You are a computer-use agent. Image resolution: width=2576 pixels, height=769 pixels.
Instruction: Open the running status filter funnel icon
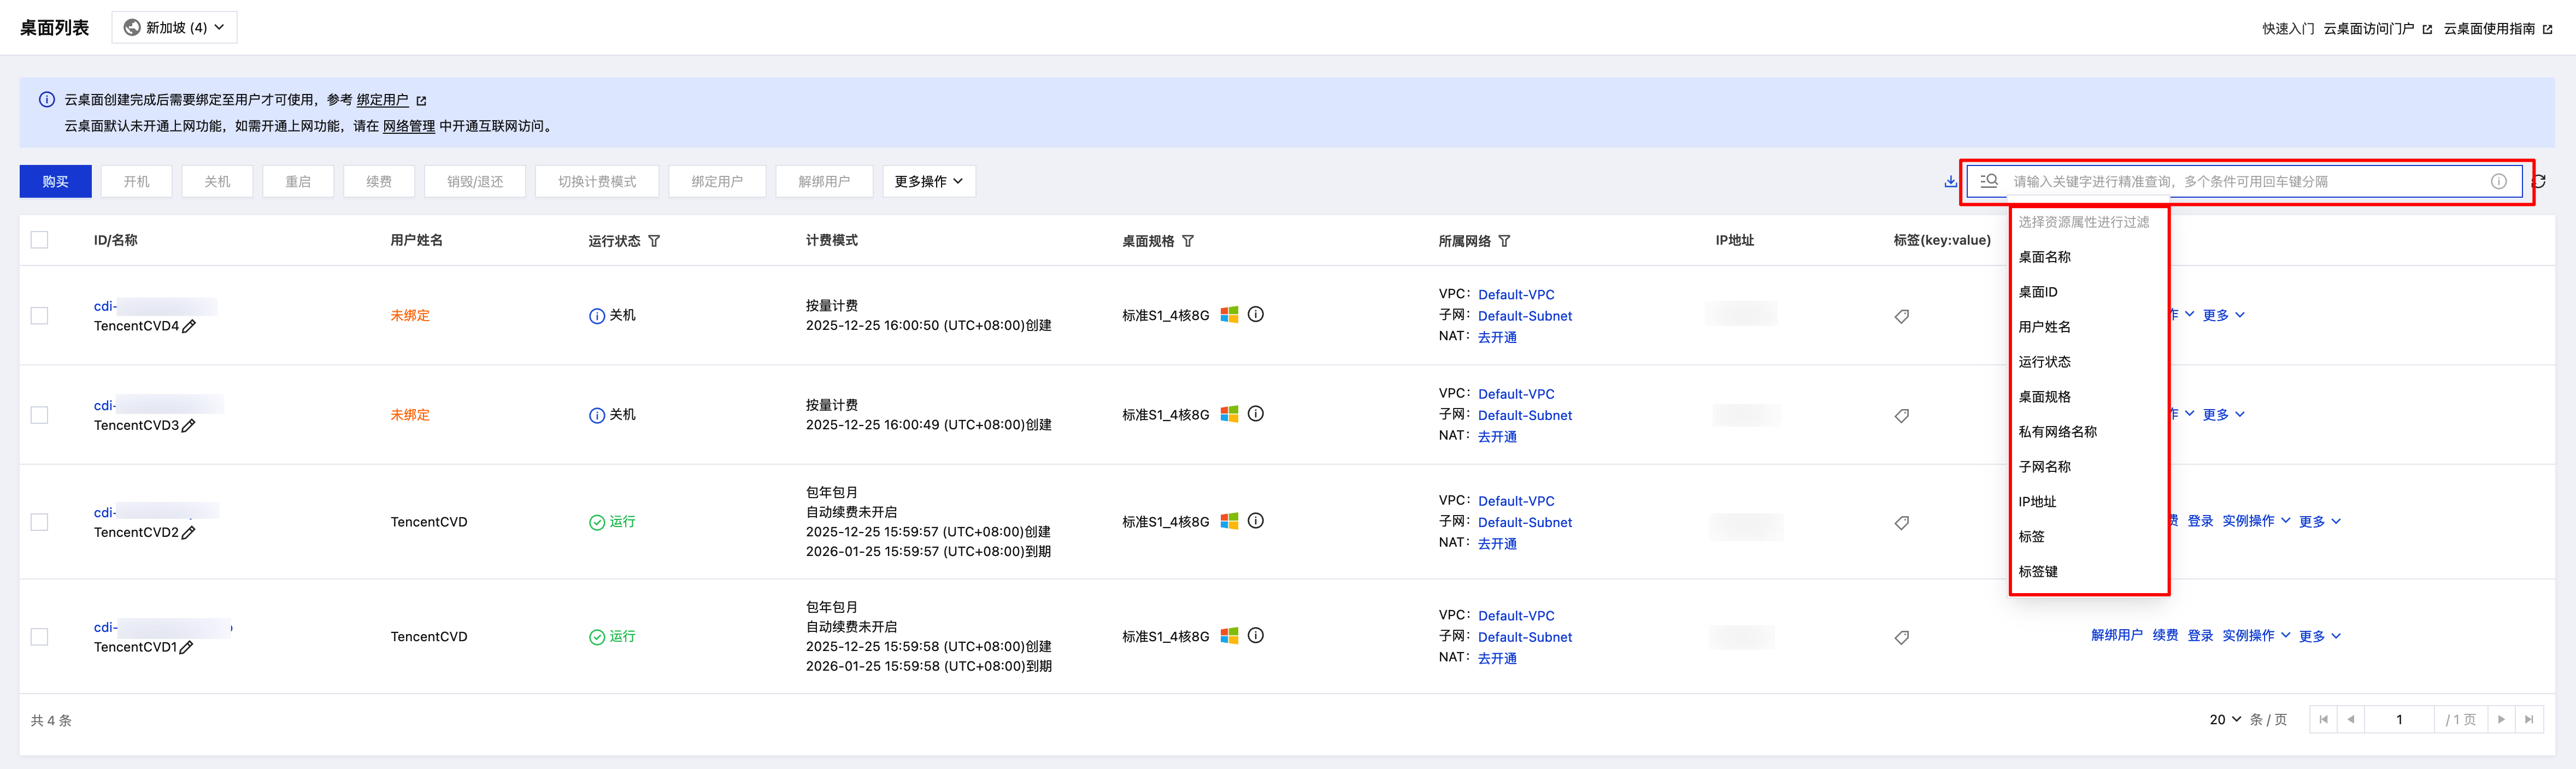(x=654, y=241)
